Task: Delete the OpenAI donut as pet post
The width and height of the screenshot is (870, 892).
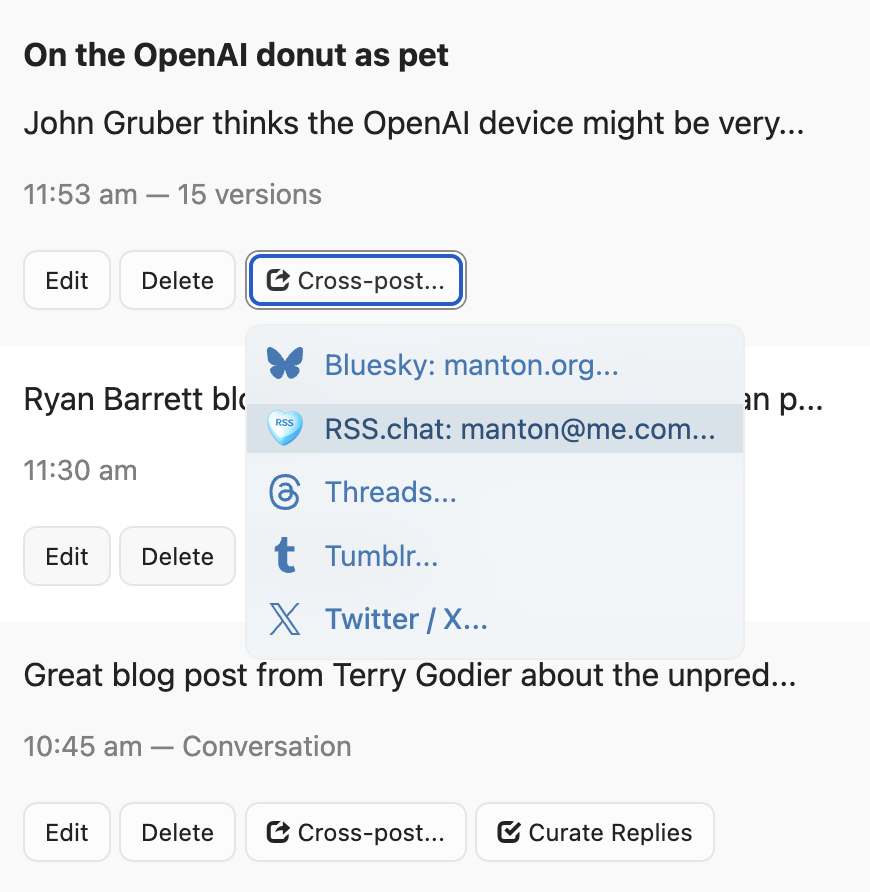Action: [178, 280]
